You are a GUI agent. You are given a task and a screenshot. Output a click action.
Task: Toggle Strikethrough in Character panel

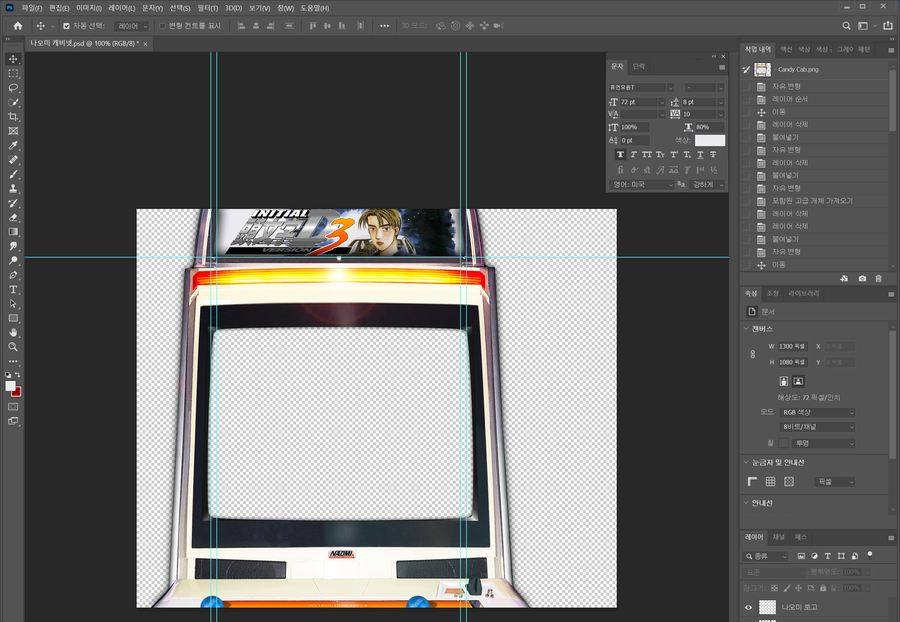[713, 154]
